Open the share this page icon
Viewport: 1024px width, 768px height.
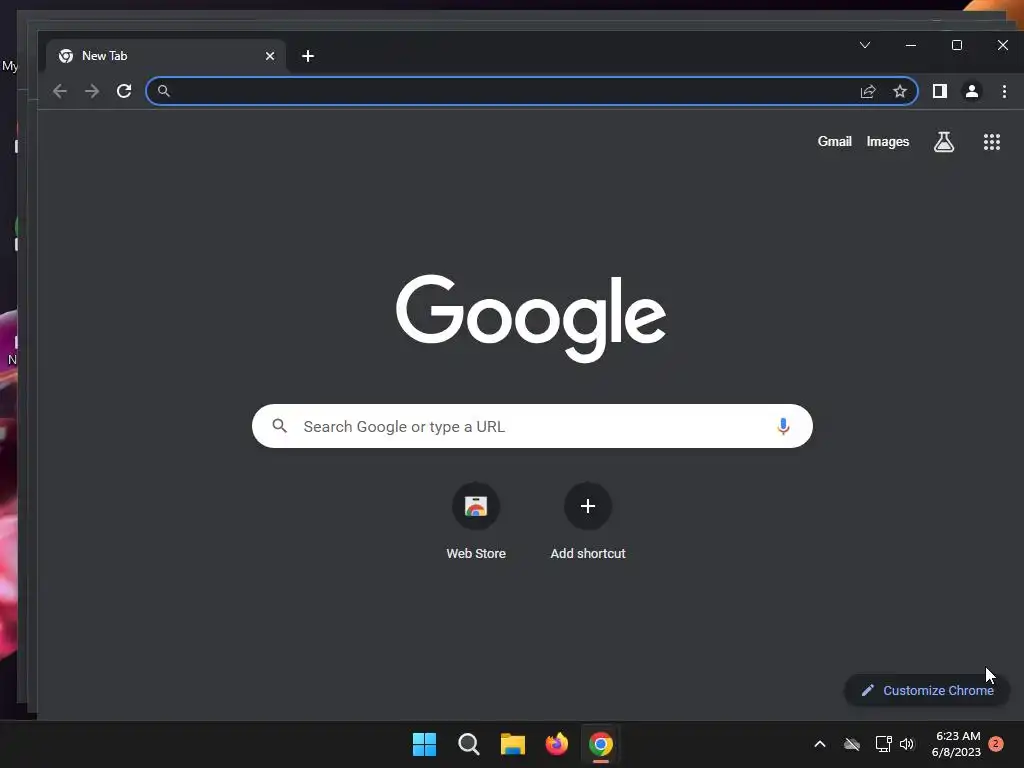868,91
